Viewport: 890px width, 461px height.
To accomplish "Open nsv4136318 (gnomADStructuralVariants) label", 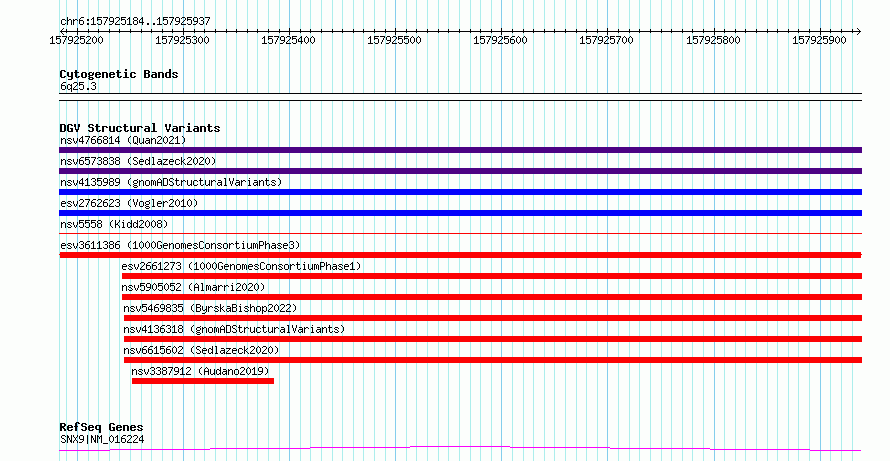I will tap(234, 329).
